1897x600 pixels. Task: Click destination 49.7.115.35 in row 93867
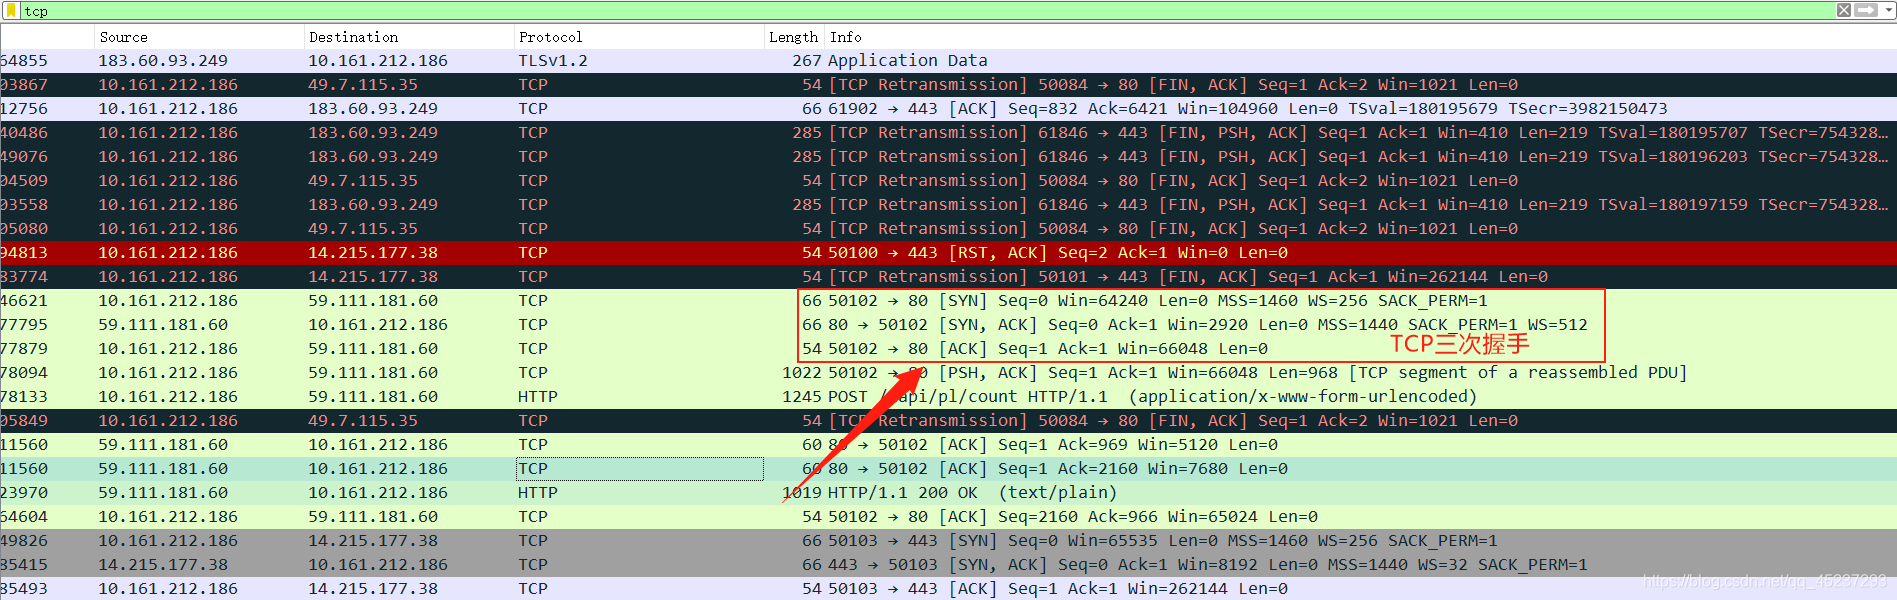[x=363, y=84]
